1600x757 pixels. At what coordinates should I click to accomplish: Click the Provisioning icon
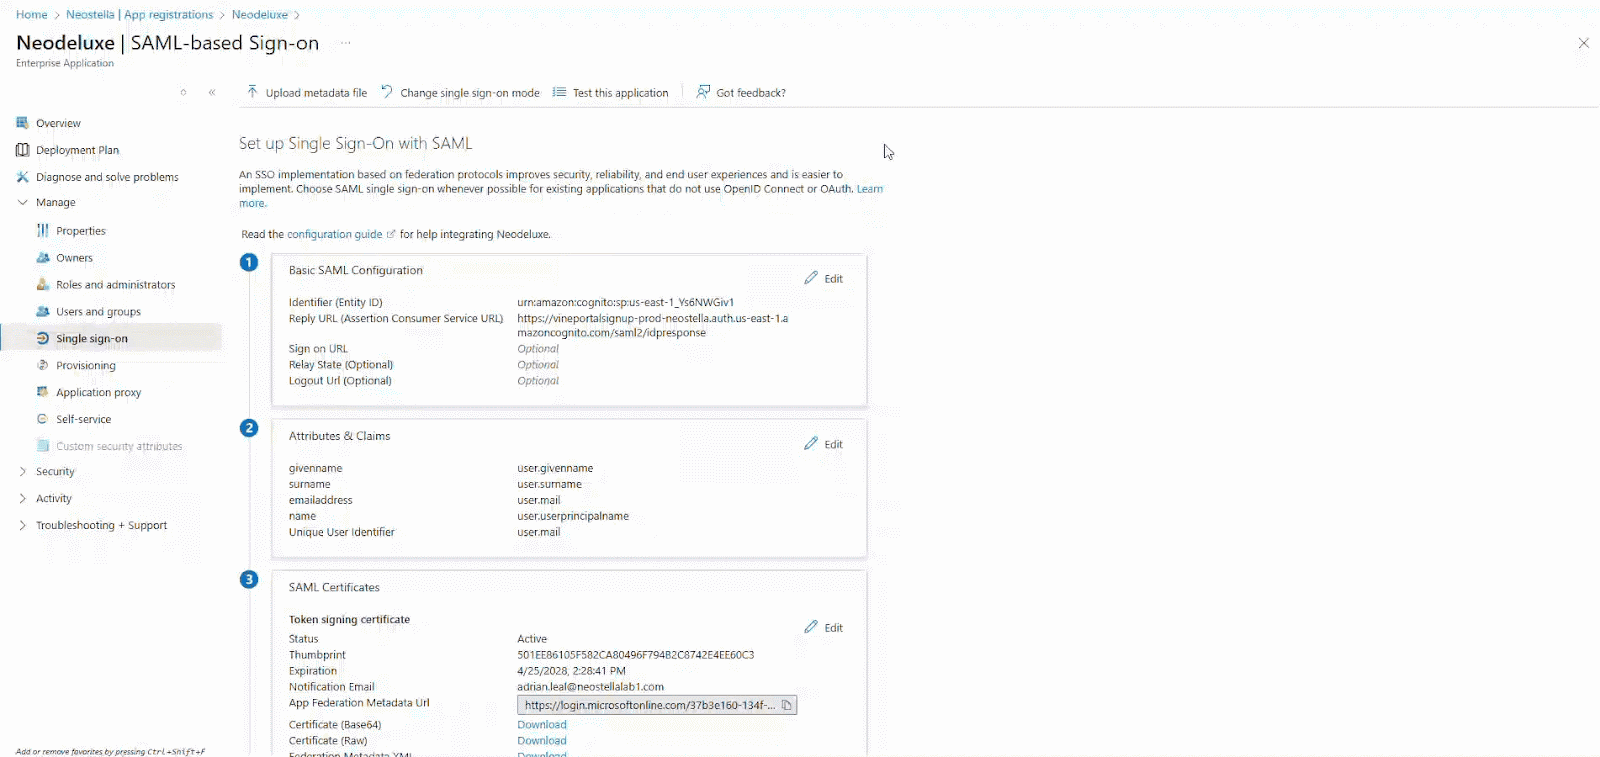[x=42, y=366]
